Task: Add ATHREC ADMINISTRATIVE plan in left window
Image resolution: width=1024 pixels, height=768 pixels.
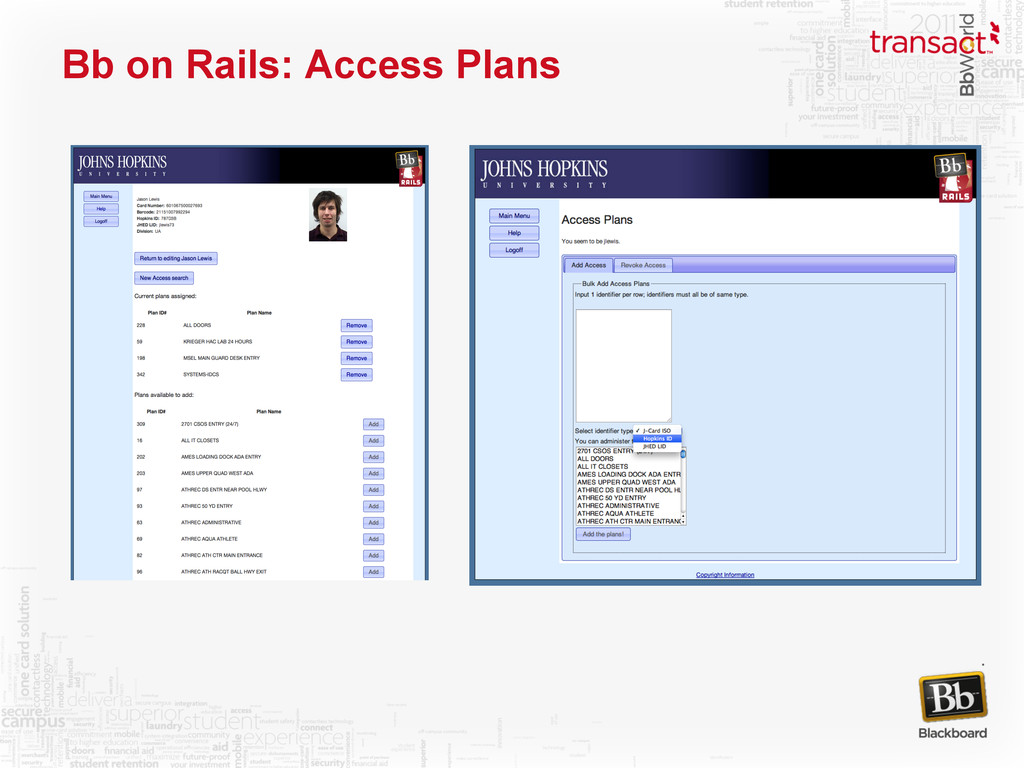Action: [374, 522]
